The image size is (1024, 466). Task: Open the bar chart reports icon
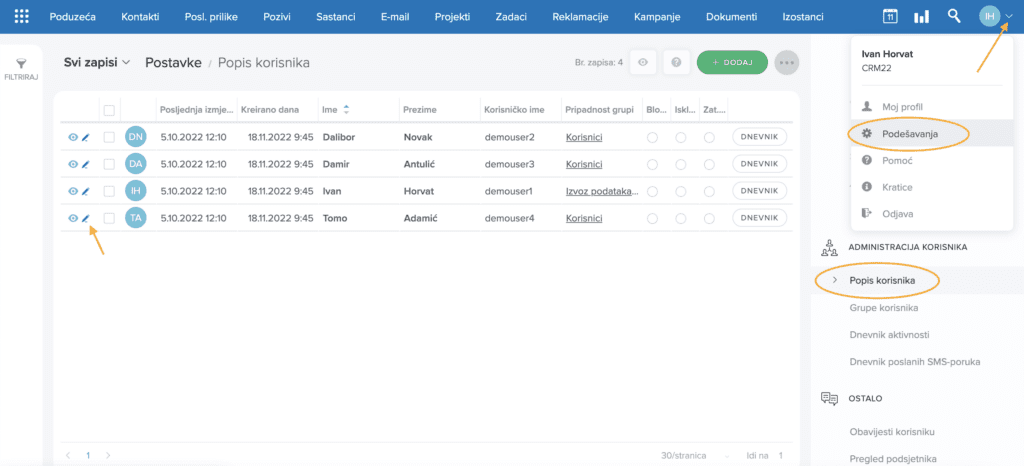tap(921, 17)
